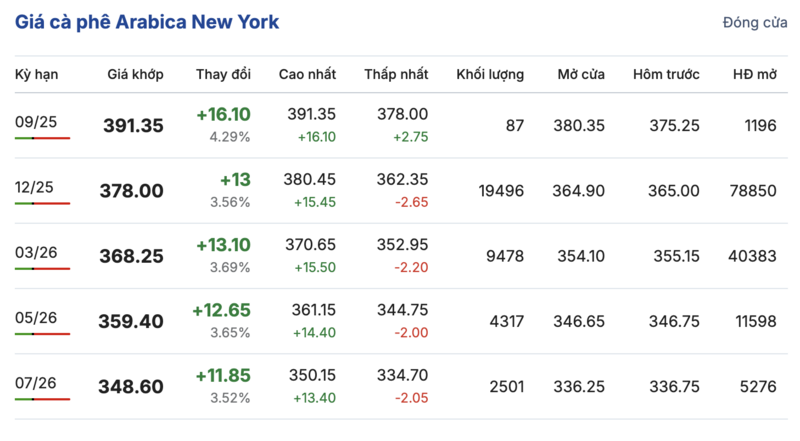800x441 pixels.
Task: Click the 391.35 matched price
Action: (x=133, y=126)
